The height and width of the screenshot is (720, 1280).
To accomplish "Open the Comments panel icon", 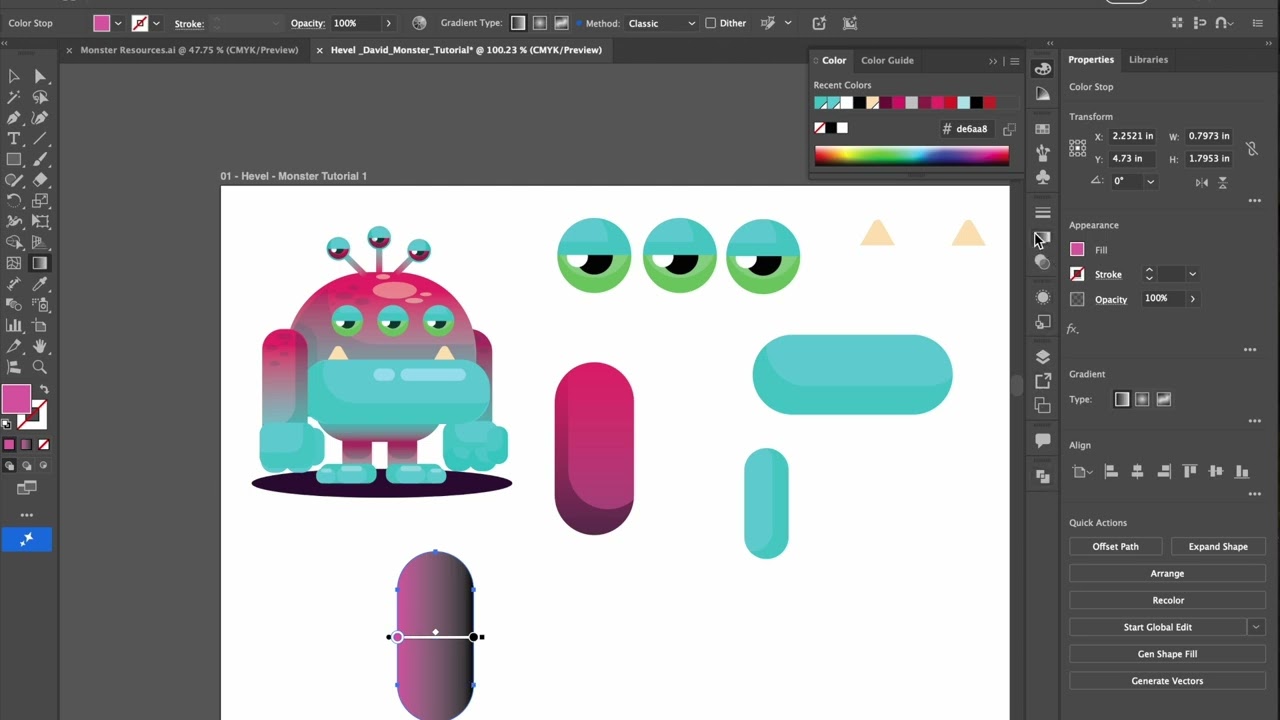I will pos(1043,440).
